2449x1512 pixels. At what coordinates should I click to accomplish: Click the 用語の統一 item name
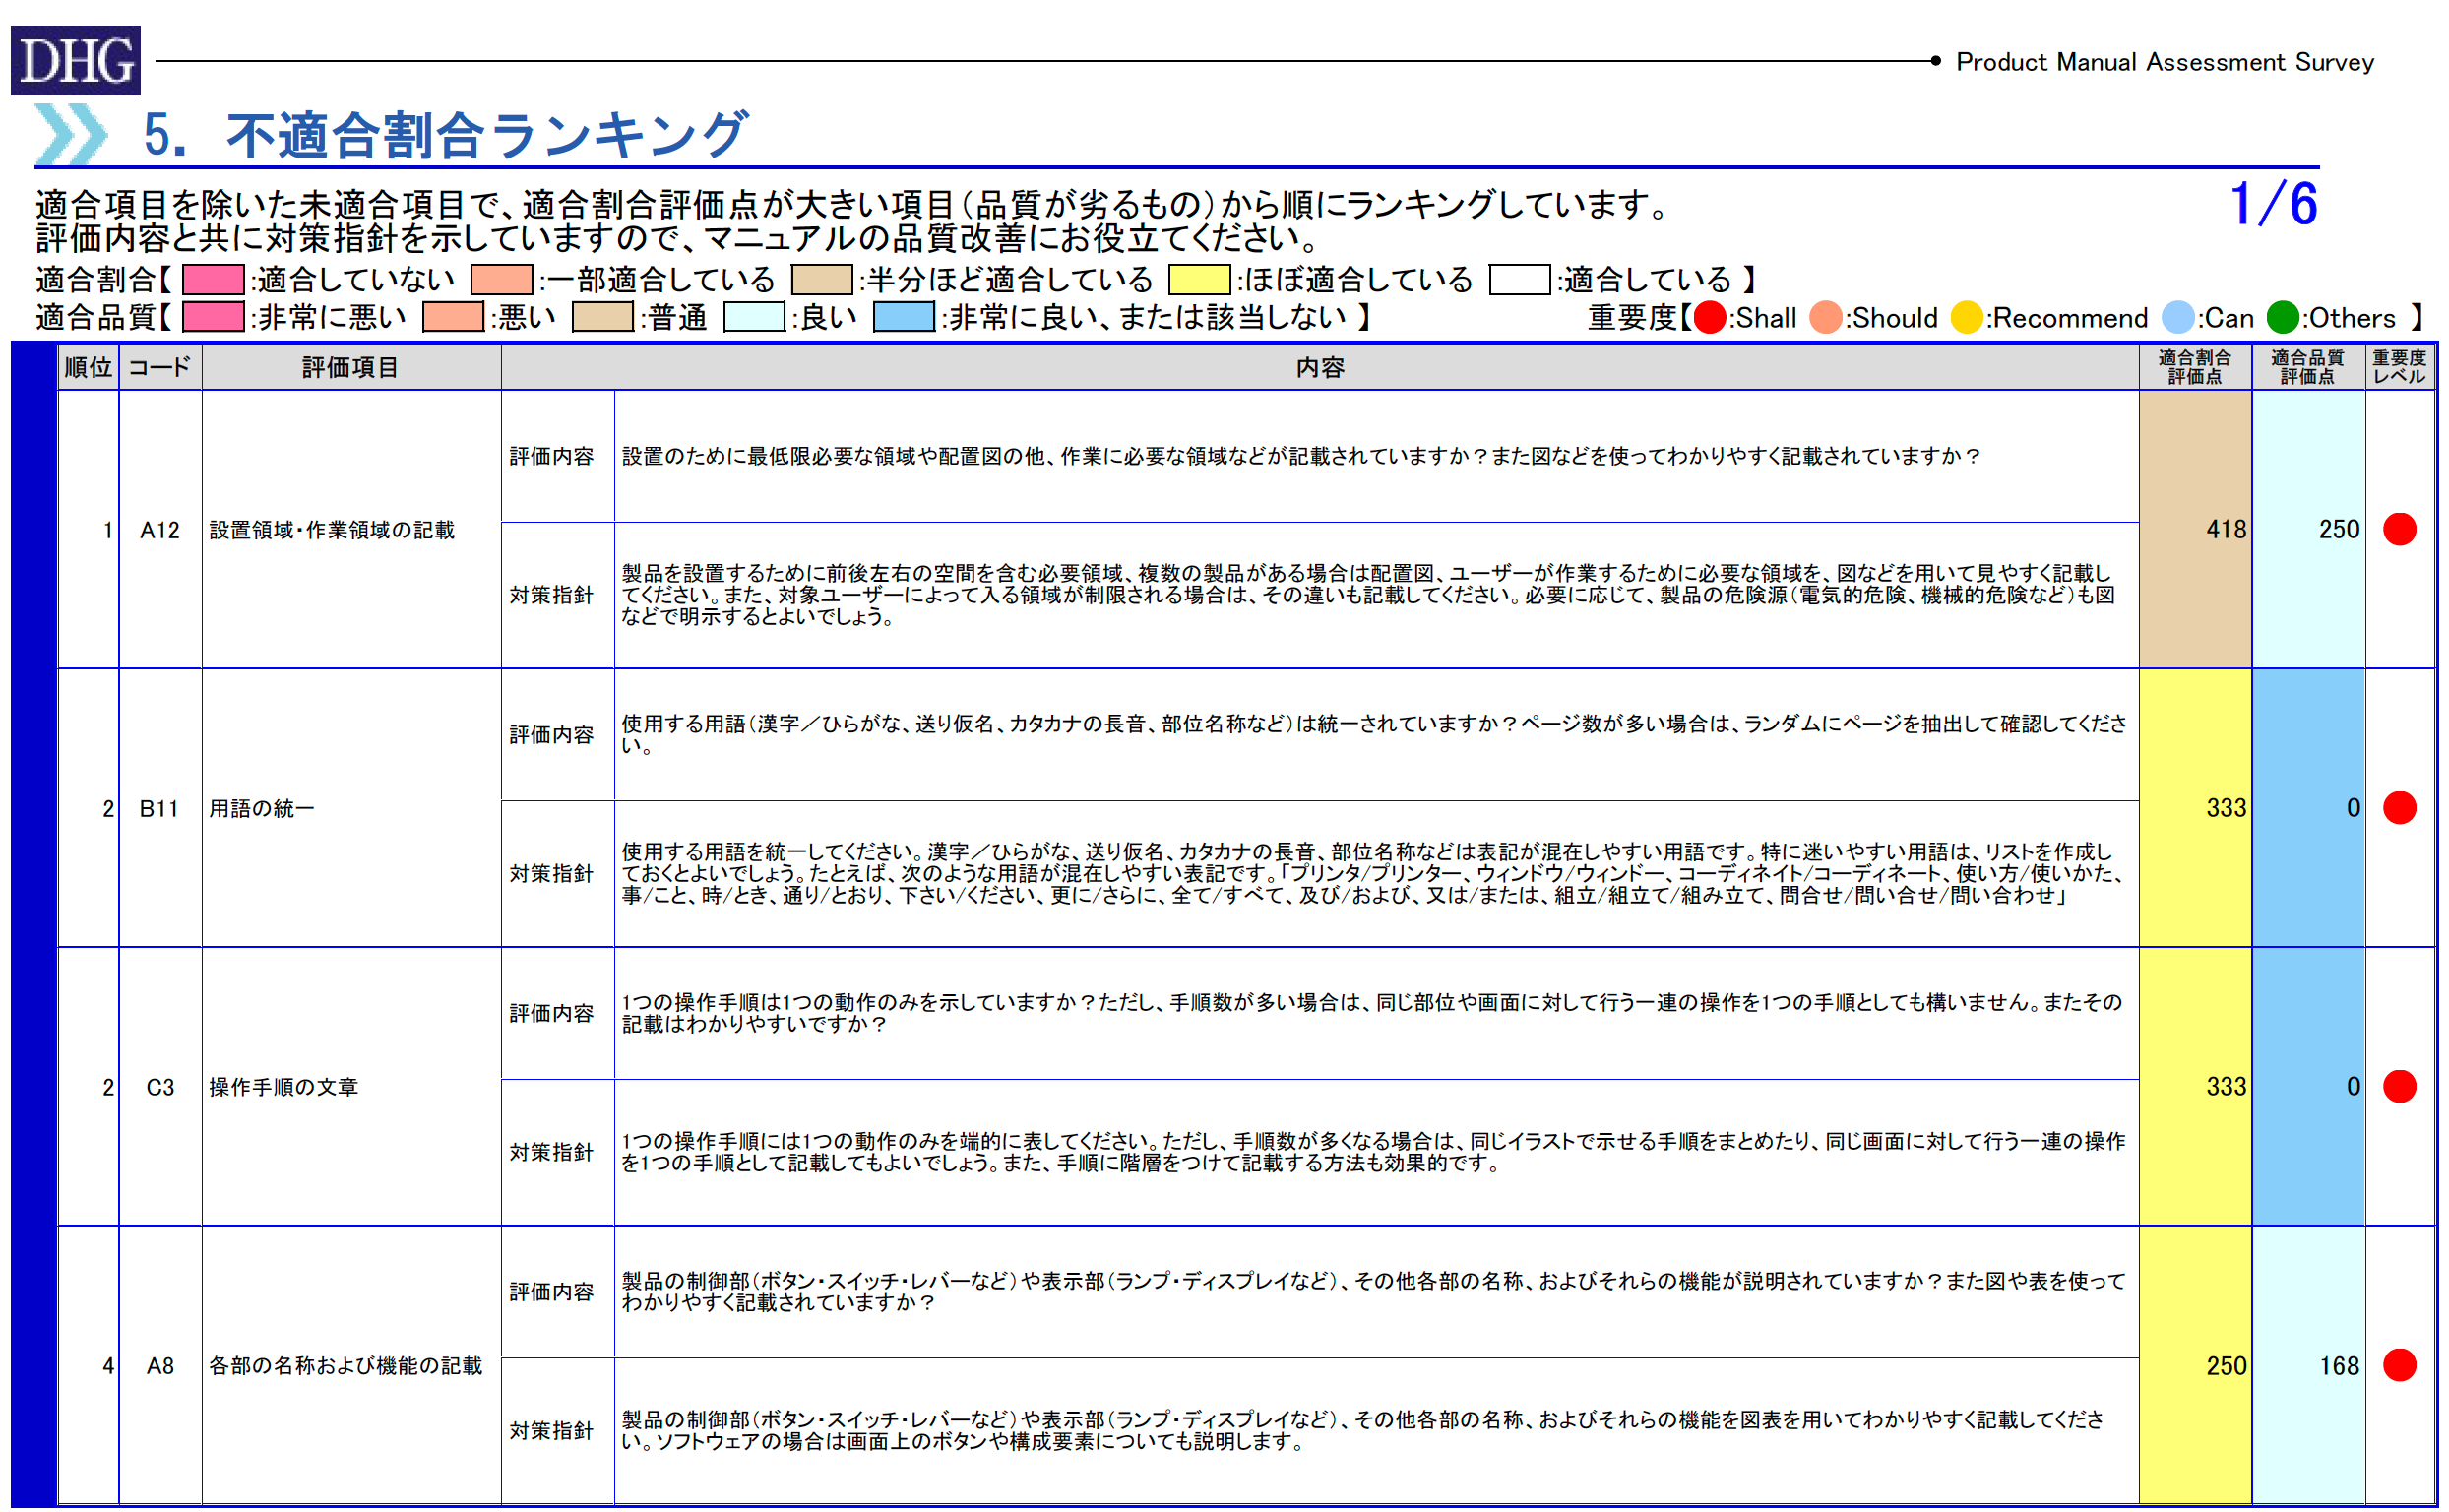[262, 808]
